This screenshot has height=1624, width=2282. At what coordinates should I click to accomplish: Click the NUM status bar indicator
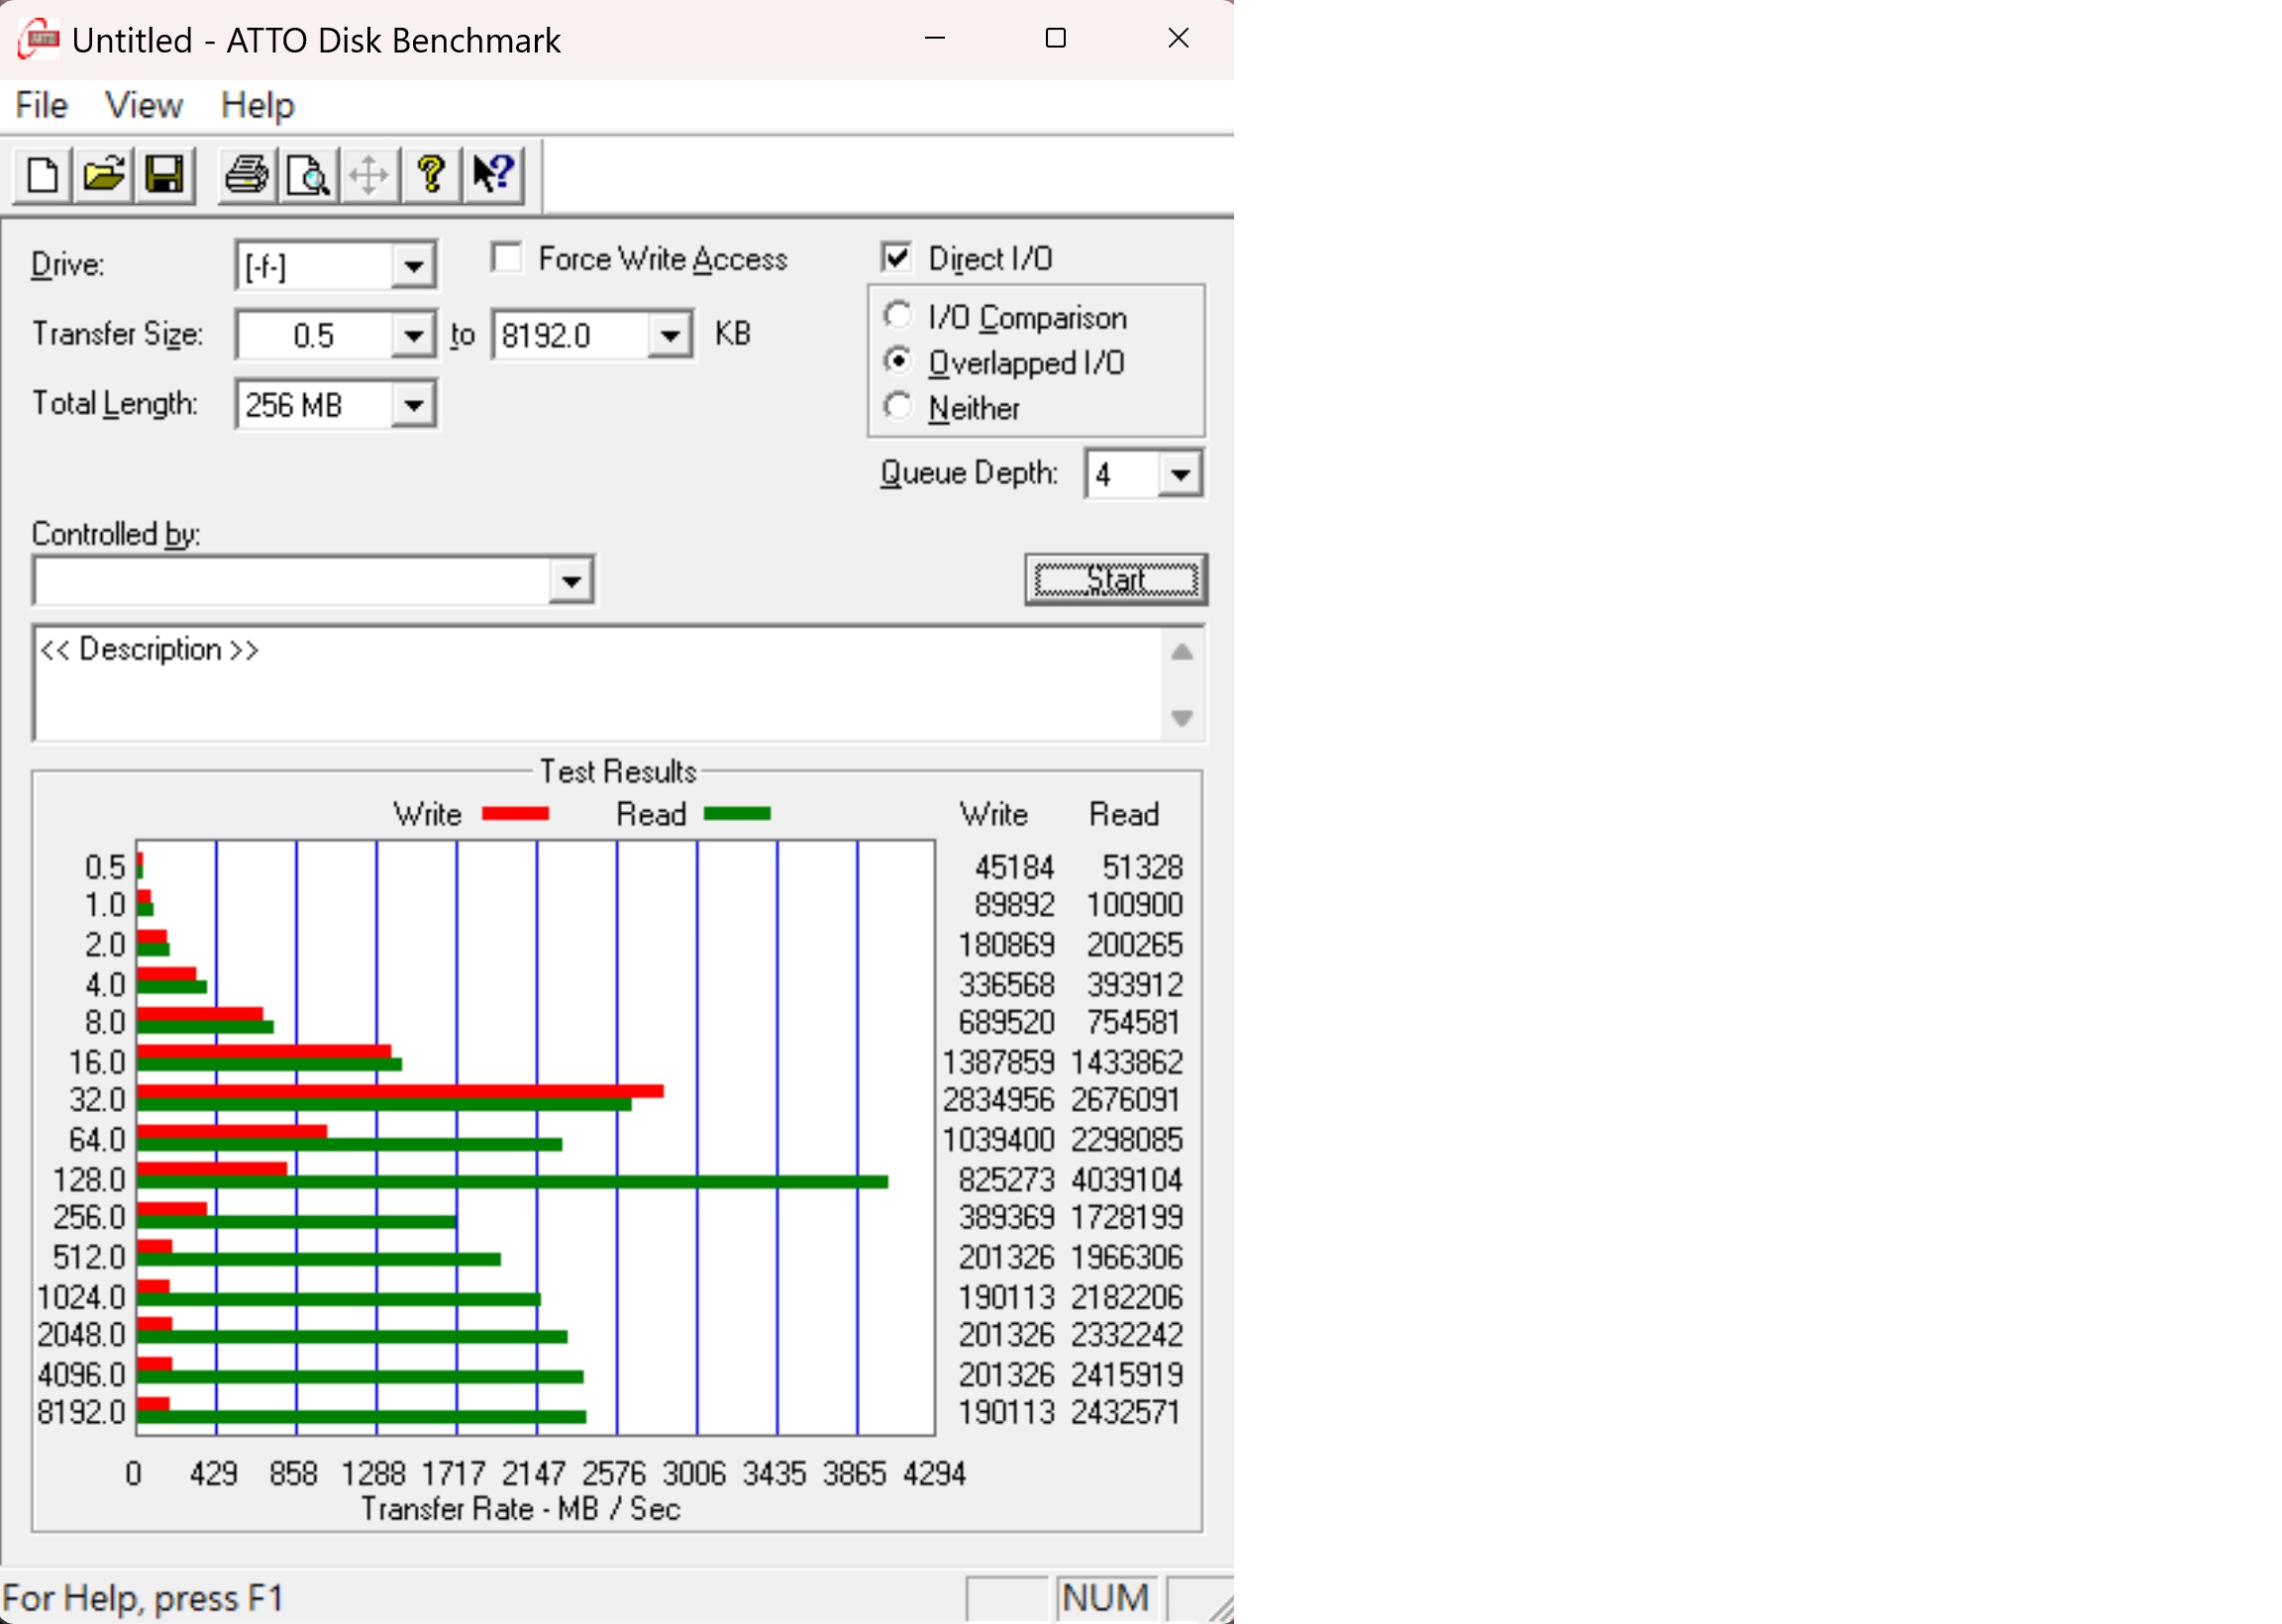(1105, 1598)
